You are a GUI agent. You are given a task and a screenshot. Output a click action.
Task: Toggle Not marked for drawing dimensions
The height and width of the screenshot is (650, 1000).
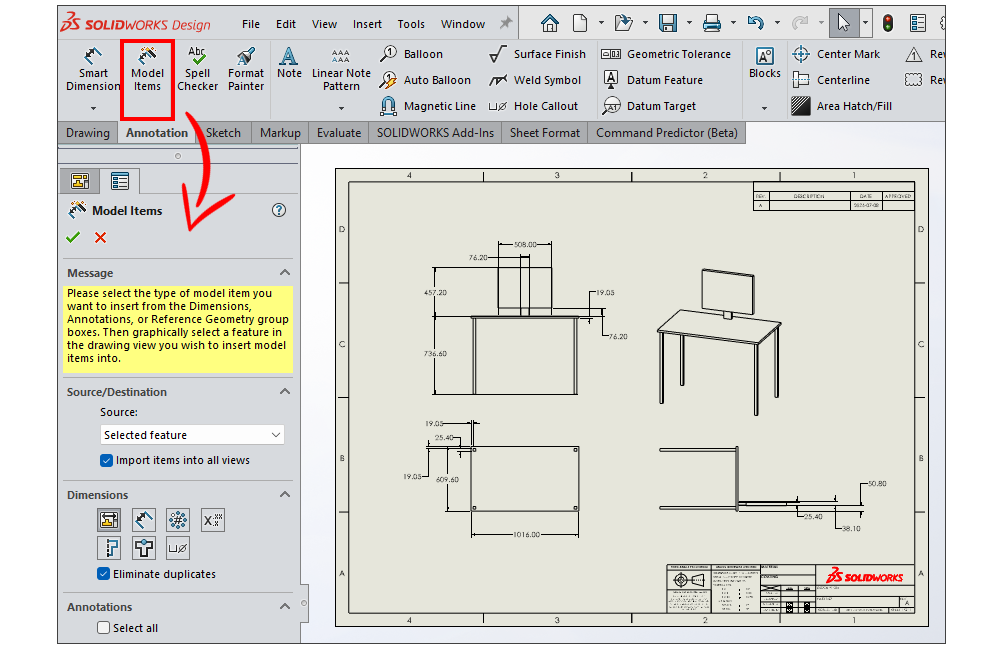143,520
